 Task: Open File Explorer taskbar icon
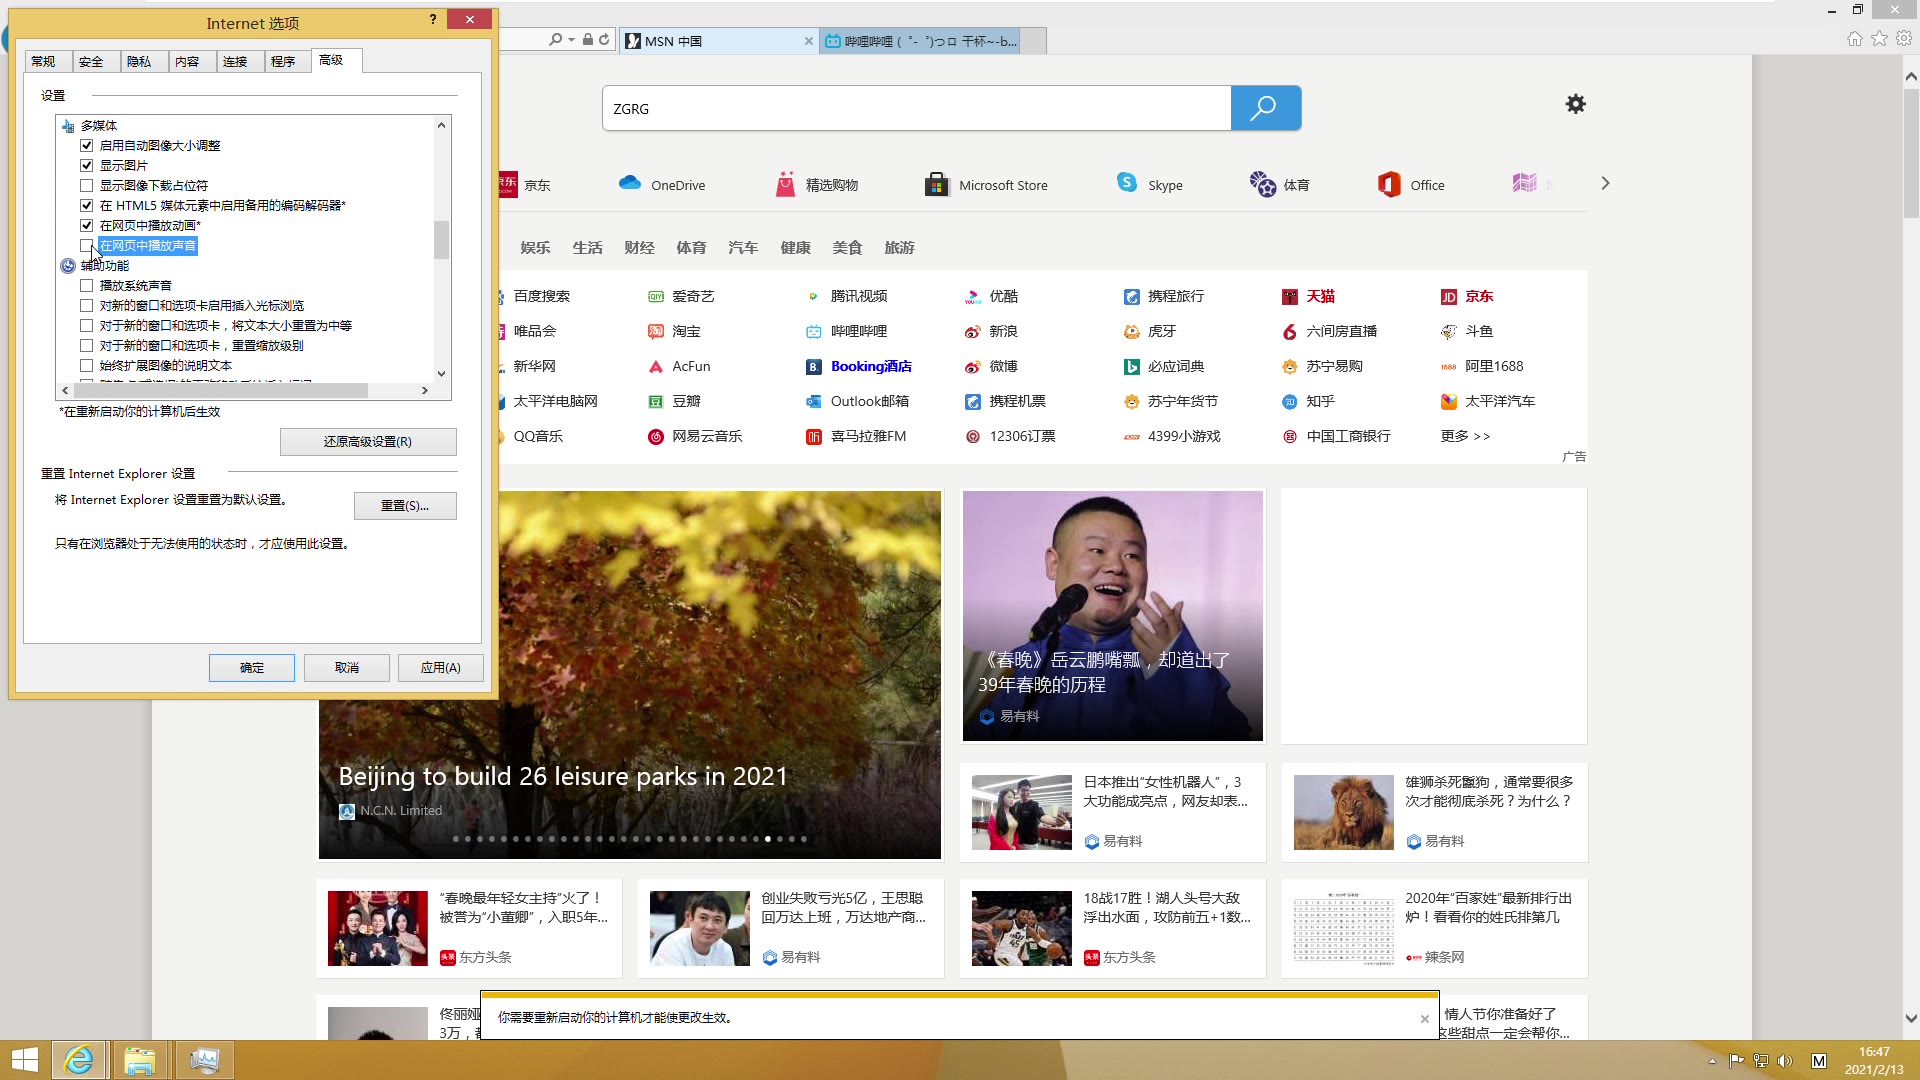tap(140, 1060)
